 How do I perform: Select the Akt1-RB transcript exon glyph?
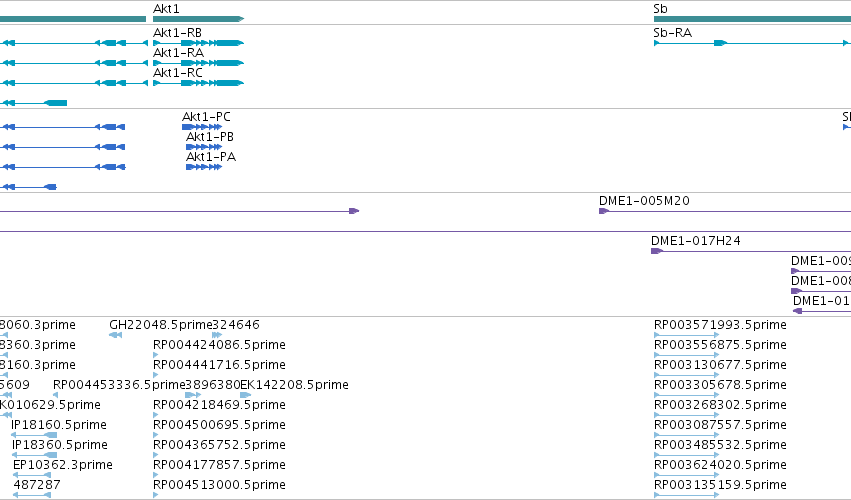click(x=199, y=43)
